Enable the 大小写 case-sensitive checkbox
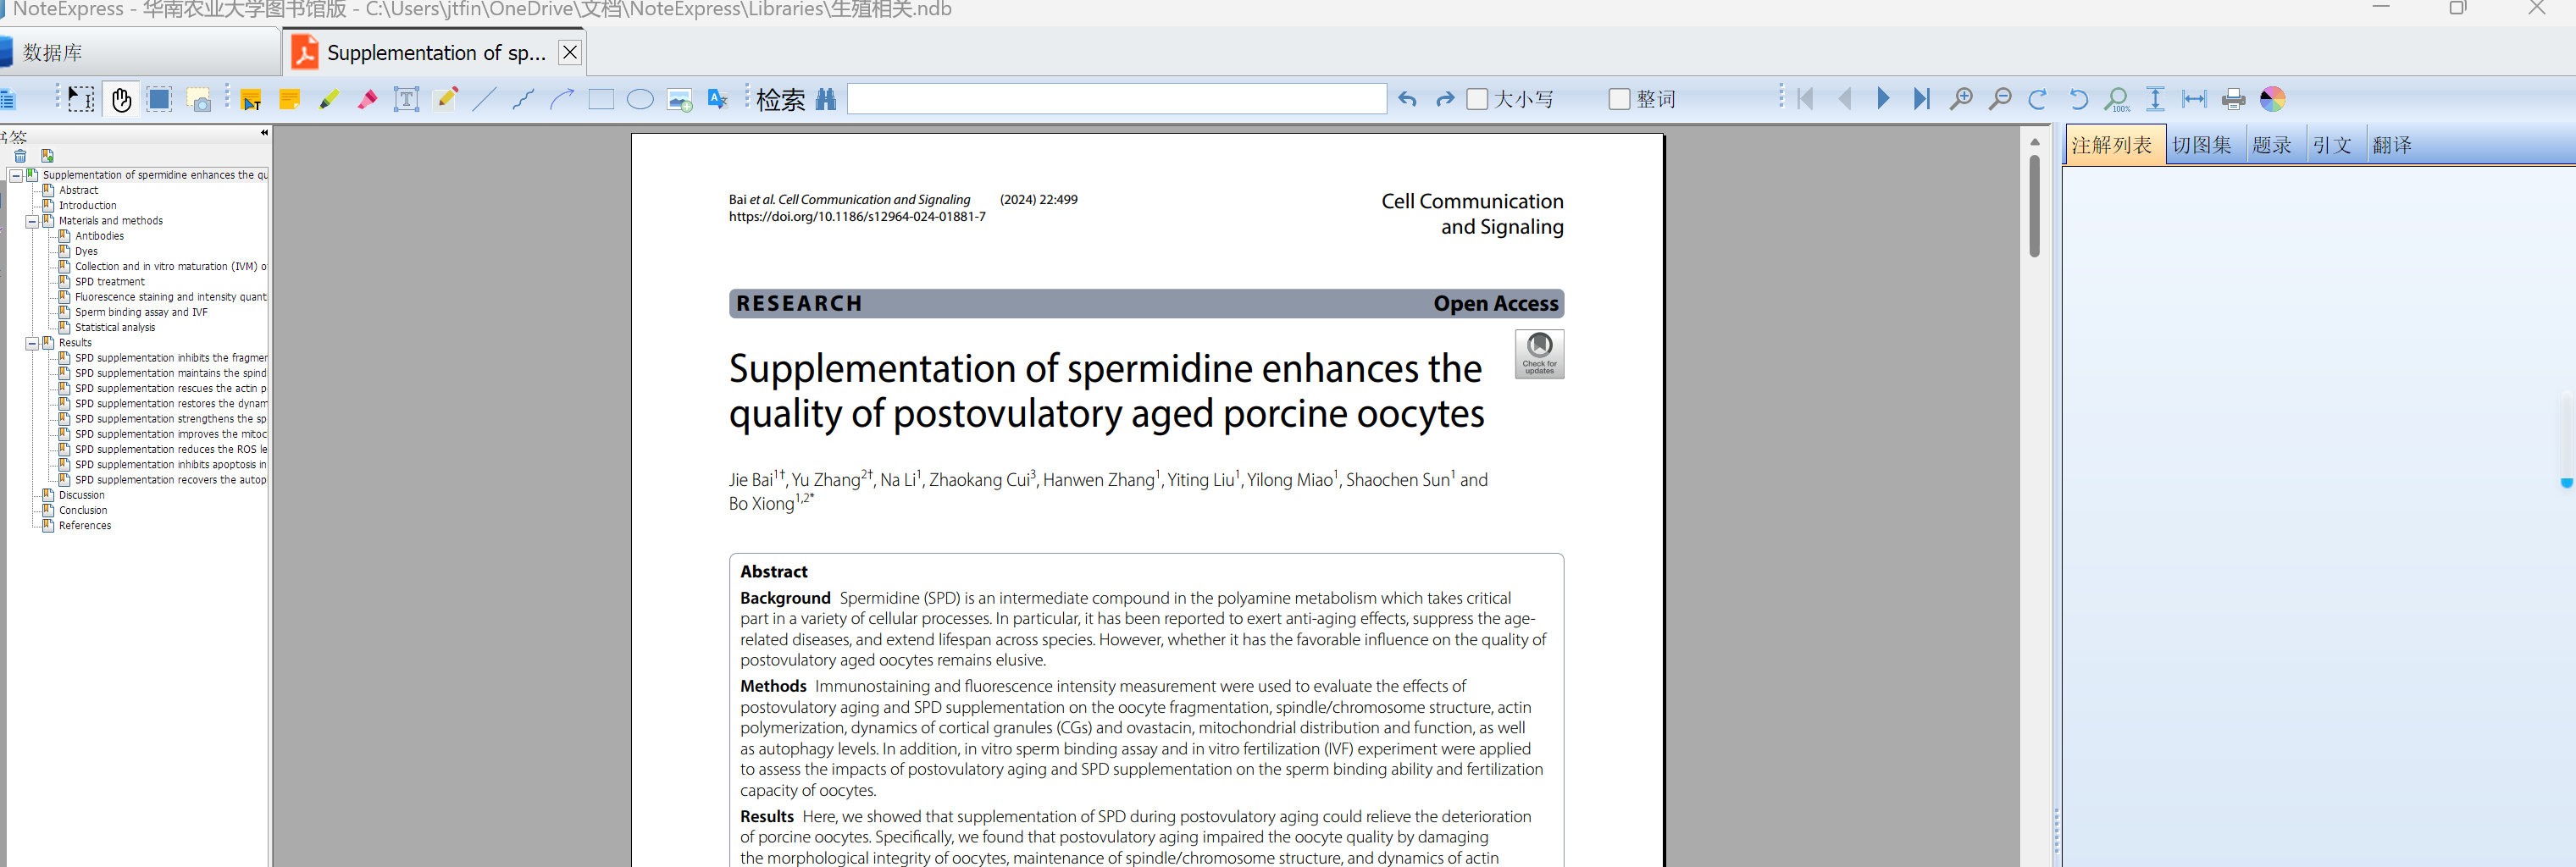 click(1477, 99)
